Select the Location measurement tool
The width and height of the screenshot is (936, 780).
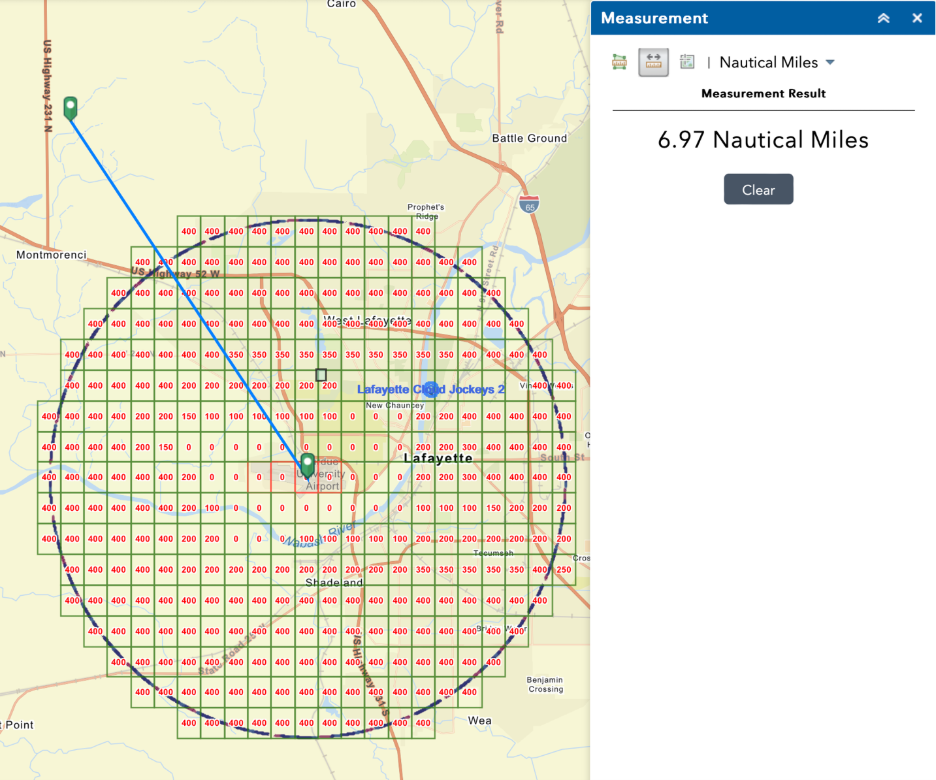687,61
